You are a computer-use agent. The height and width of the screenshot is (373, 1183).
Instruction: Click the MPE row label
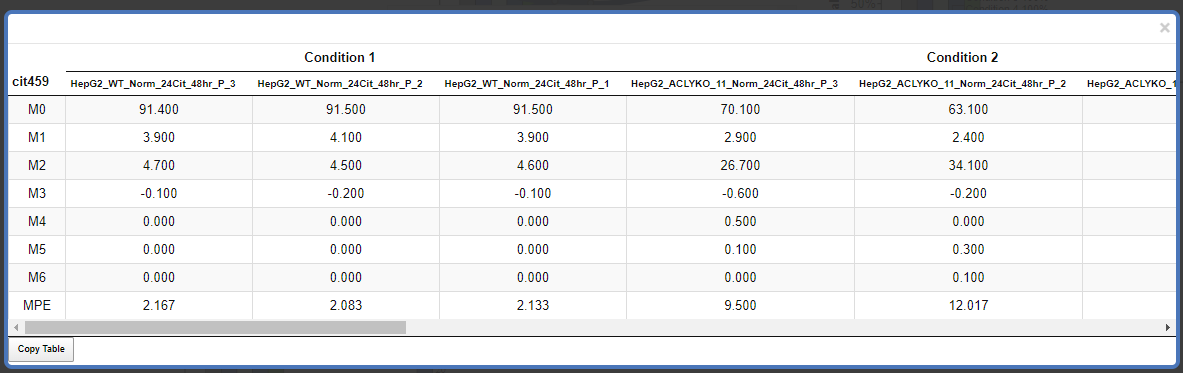(x=37, y=305)
